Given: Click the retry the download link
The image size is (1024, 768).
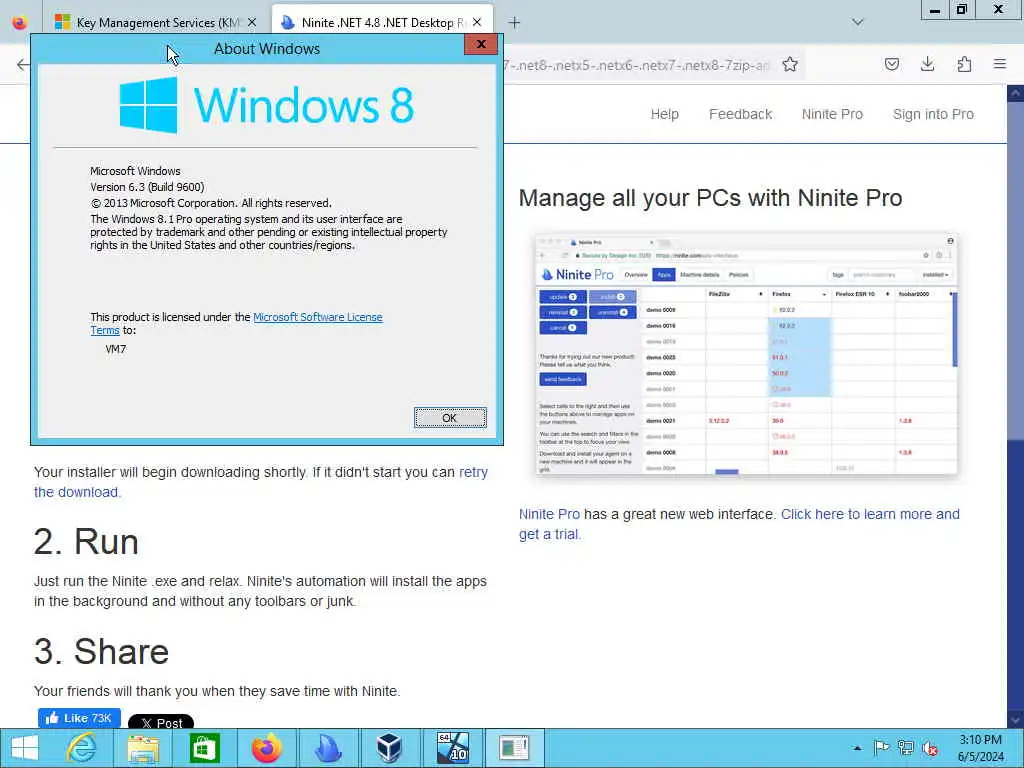Looking at the screenshot, I should (x=261, y=482).
